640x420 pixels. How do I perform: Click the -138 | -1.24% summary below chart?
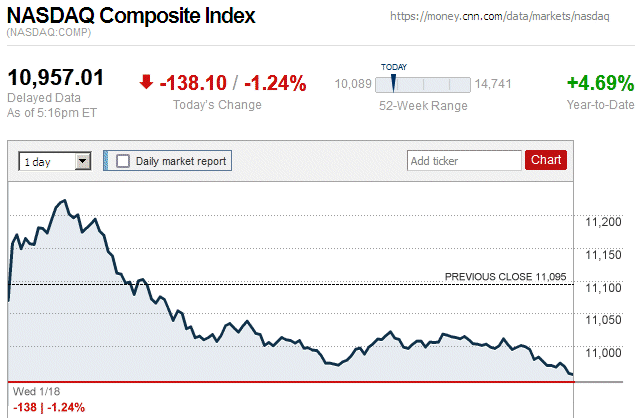click(48, 407)
